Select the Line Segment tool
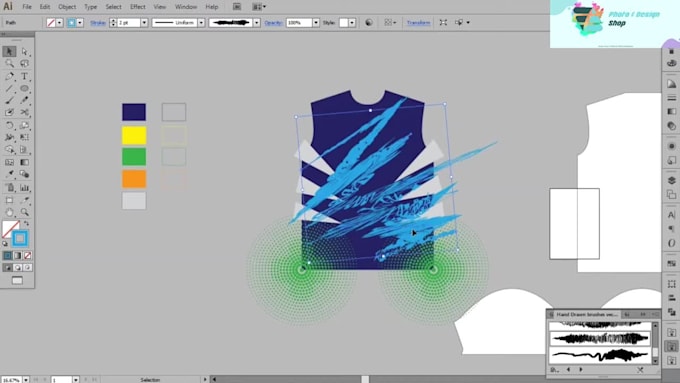680x383 pixels. [9, 88]
